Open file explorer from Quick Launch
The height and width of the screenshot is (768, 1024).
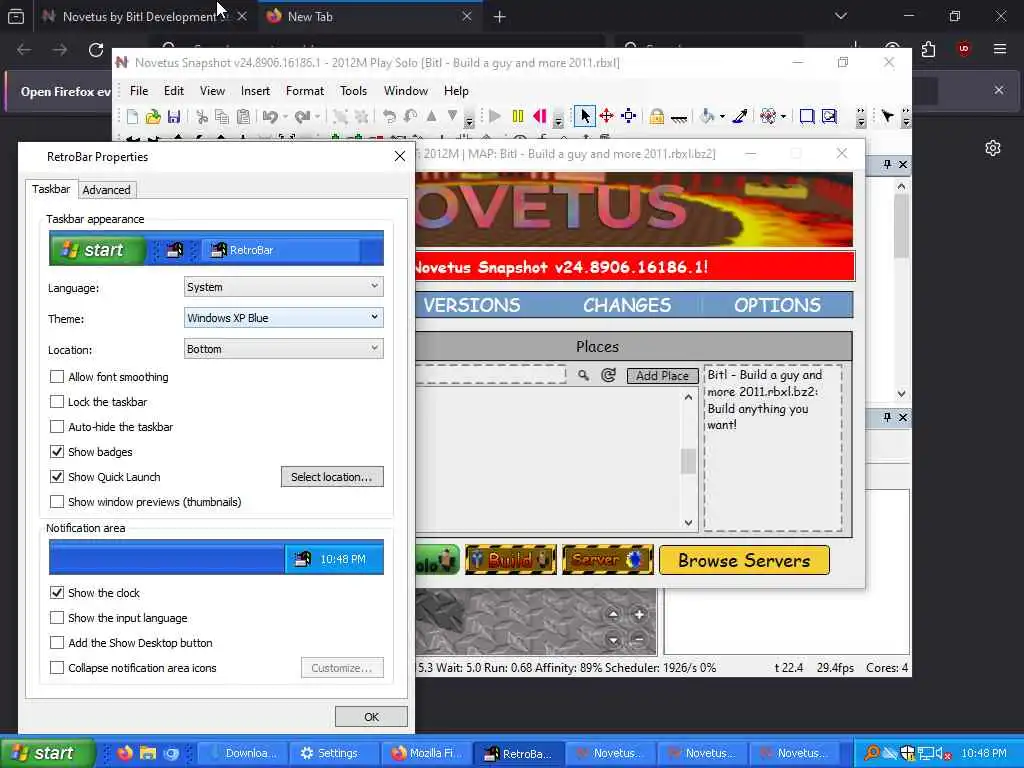(x=148, y=753)
